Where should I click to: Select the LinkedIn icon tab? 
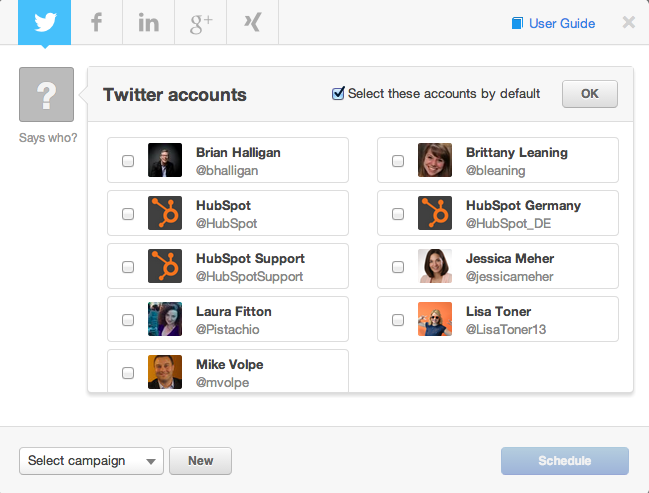click(x=149, y=22)
